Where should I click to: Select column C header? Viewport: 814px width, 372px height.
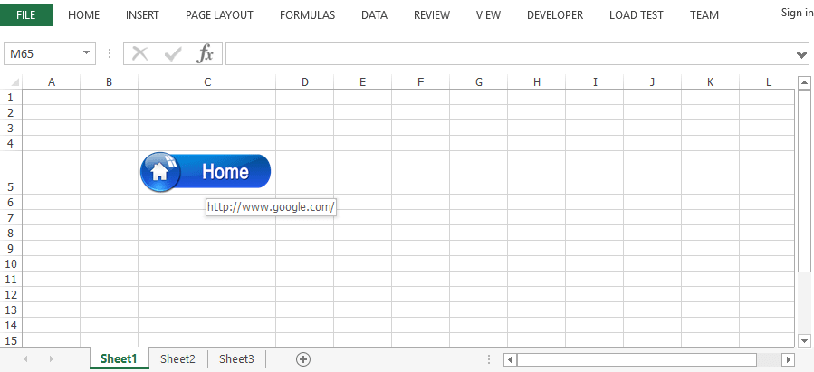pos(207,82)
